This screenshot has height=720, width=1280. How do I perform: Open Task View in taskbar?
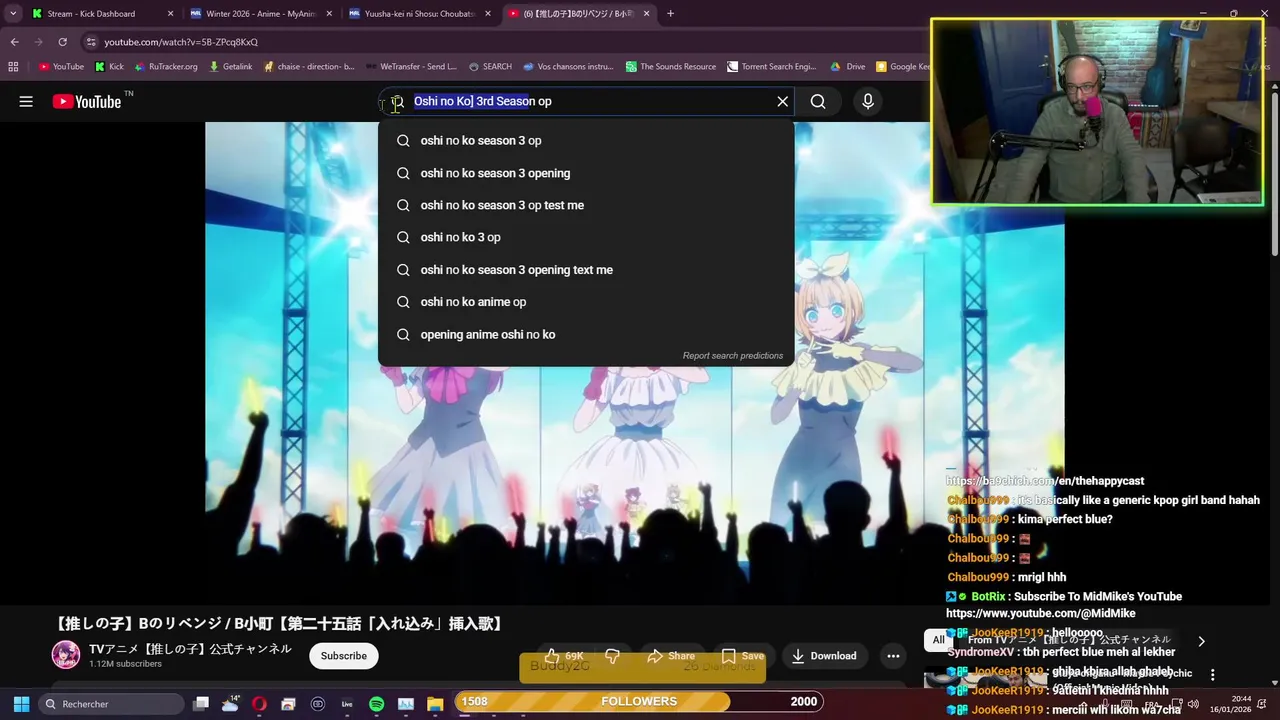(201, 704)
